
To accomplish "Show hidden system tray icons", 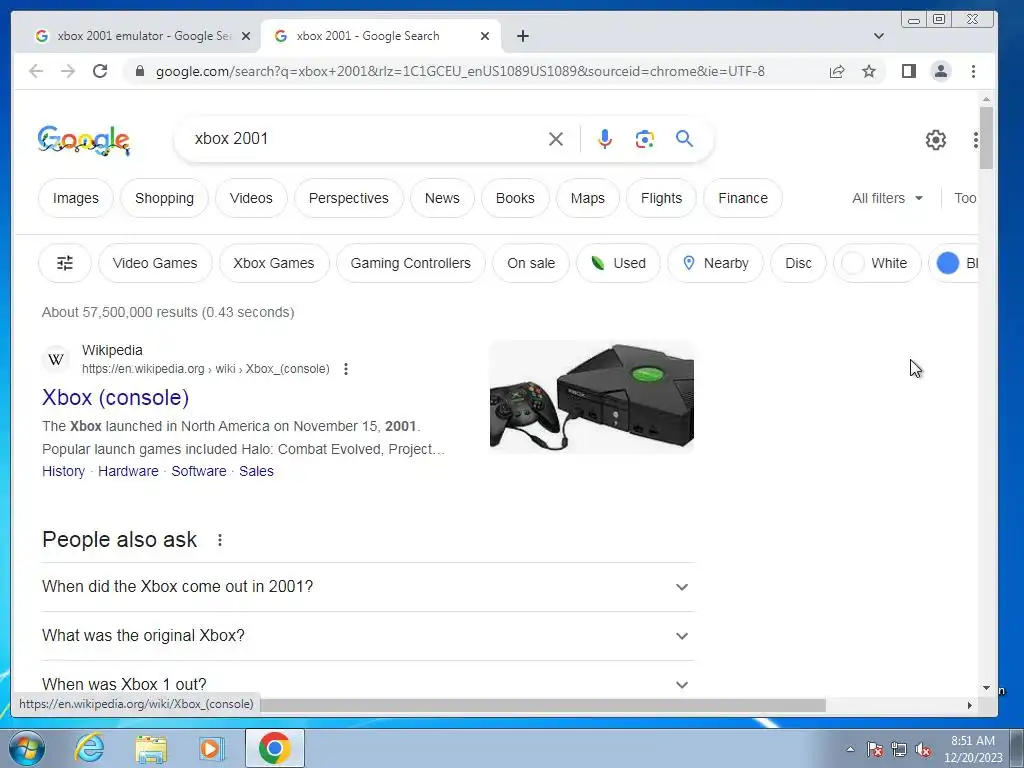I will click(850, 750).
